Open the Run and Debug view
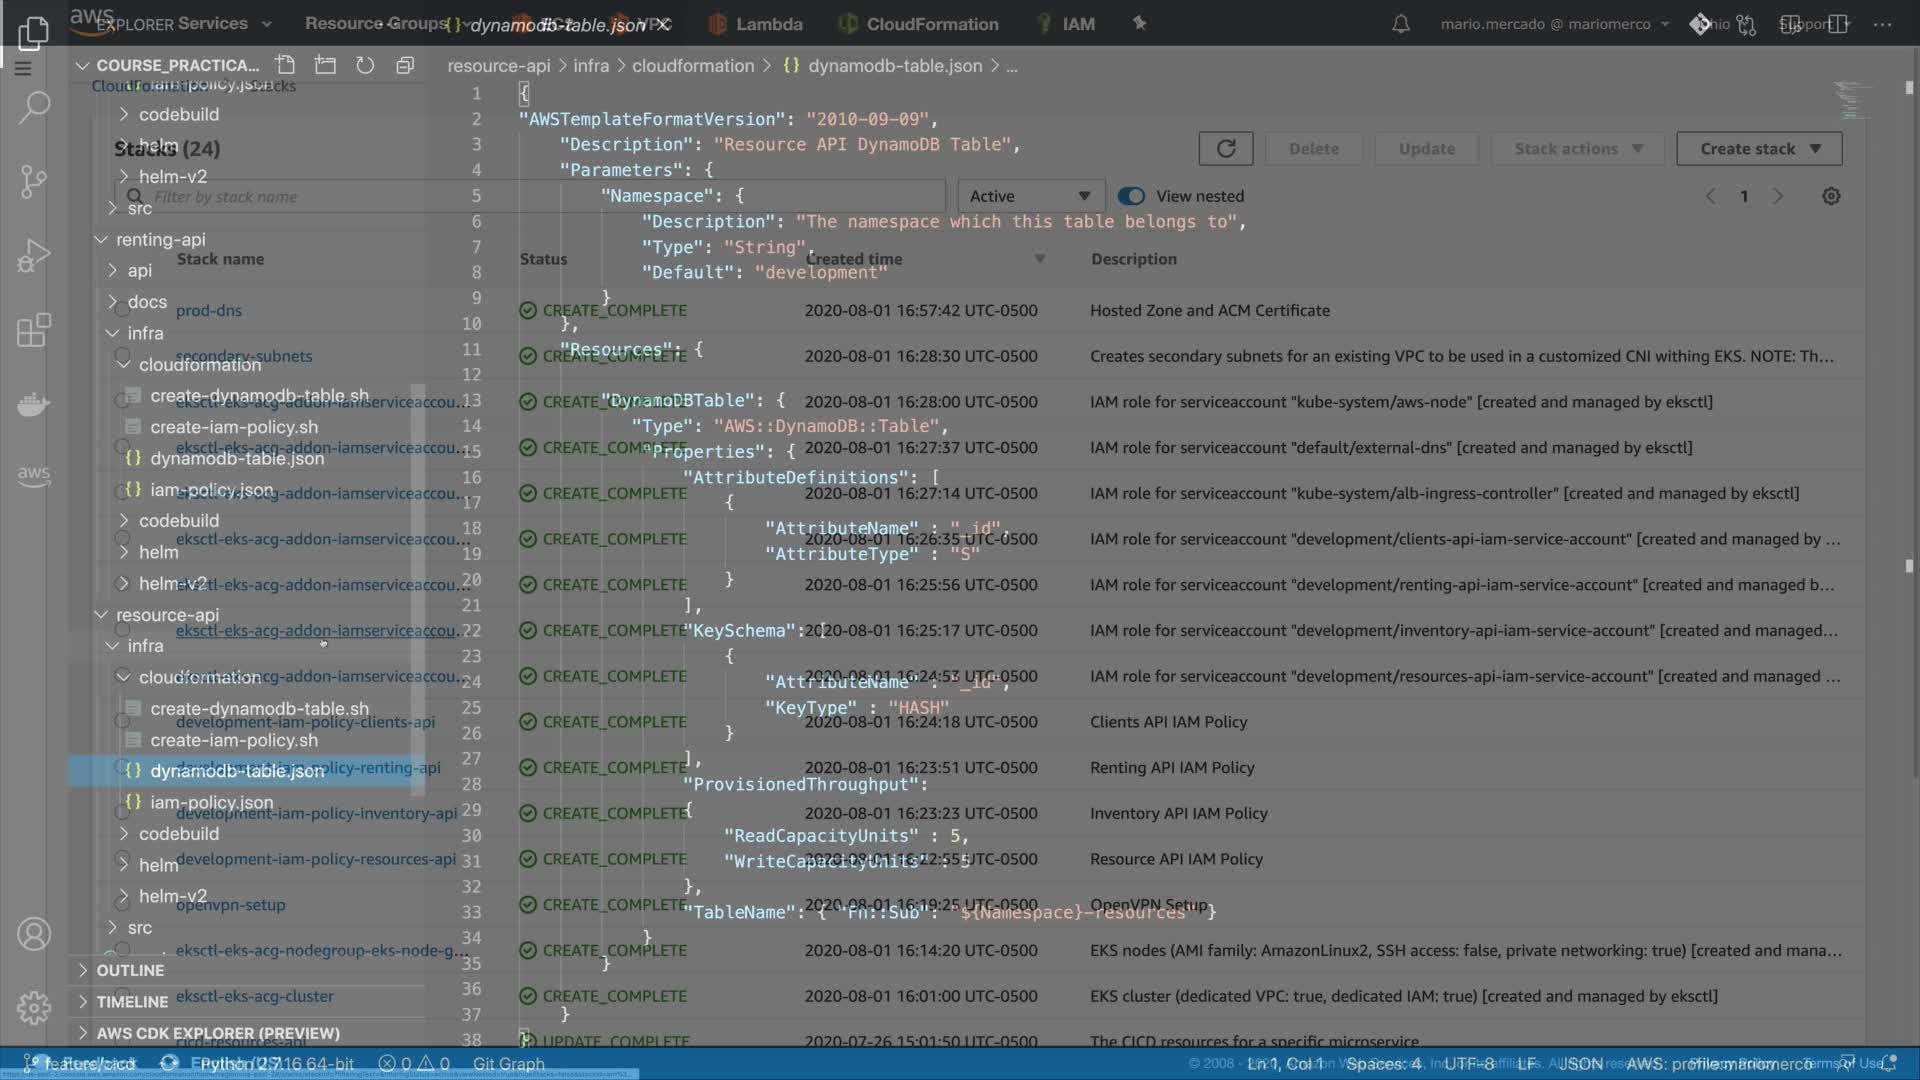Image resolution: width=1920 pixels, height=1080 pixels. (34, 256)
